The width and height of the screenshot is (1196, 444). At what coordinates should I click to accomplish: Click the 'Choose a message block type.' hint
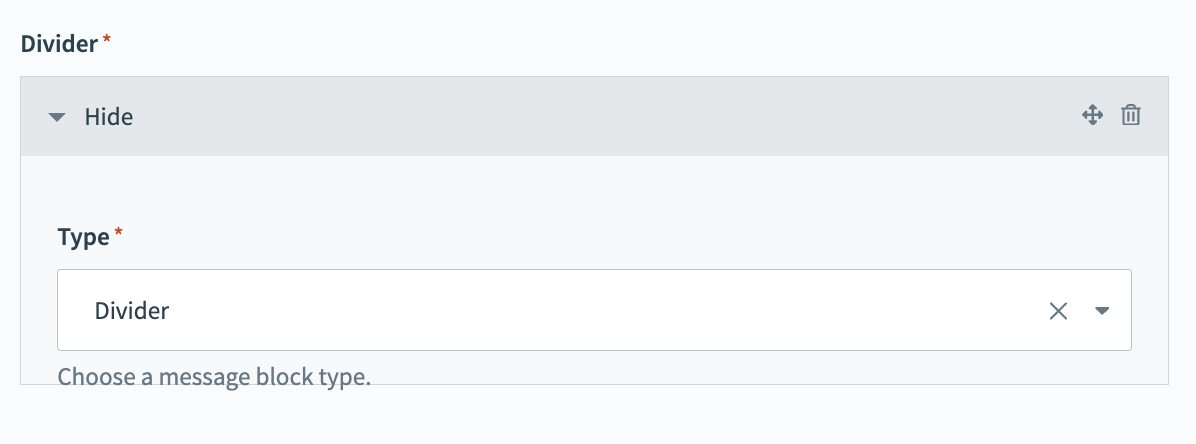click(214, 377)
